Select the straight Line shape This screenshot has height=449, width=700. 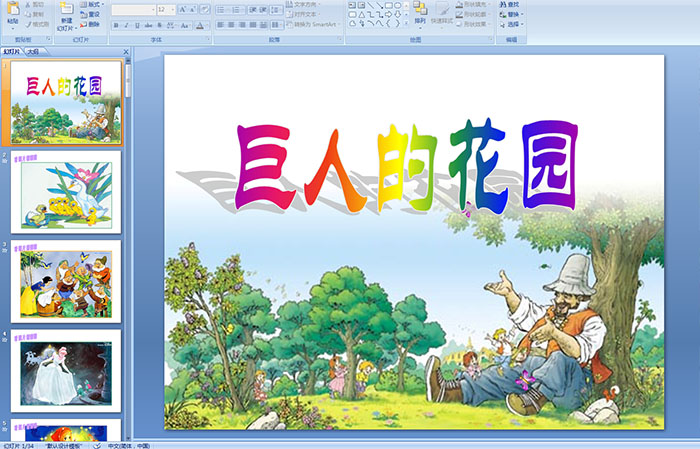point(371,5)
